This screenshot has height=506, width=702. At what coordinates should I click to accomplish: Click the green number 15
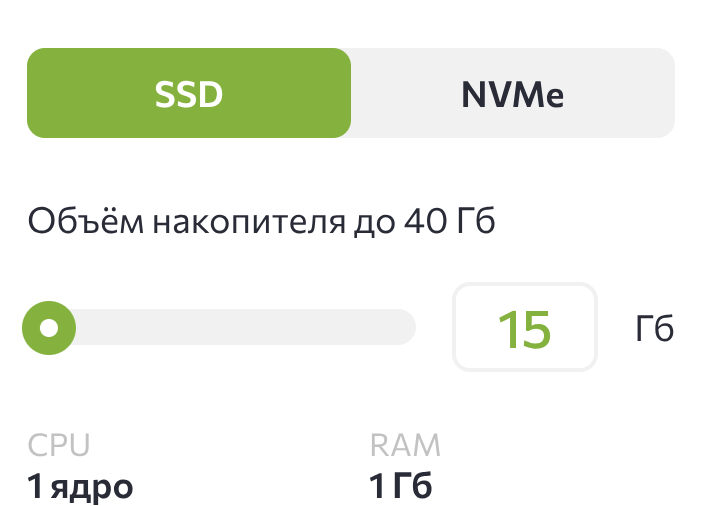(524, 328)
